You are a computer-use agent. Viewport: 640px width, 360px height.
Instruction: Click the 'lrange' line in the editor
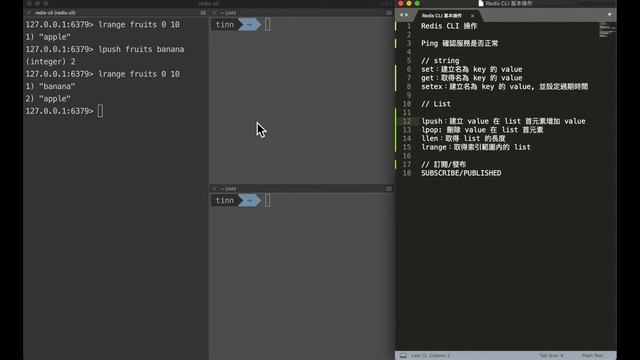(x=476, y=147)
